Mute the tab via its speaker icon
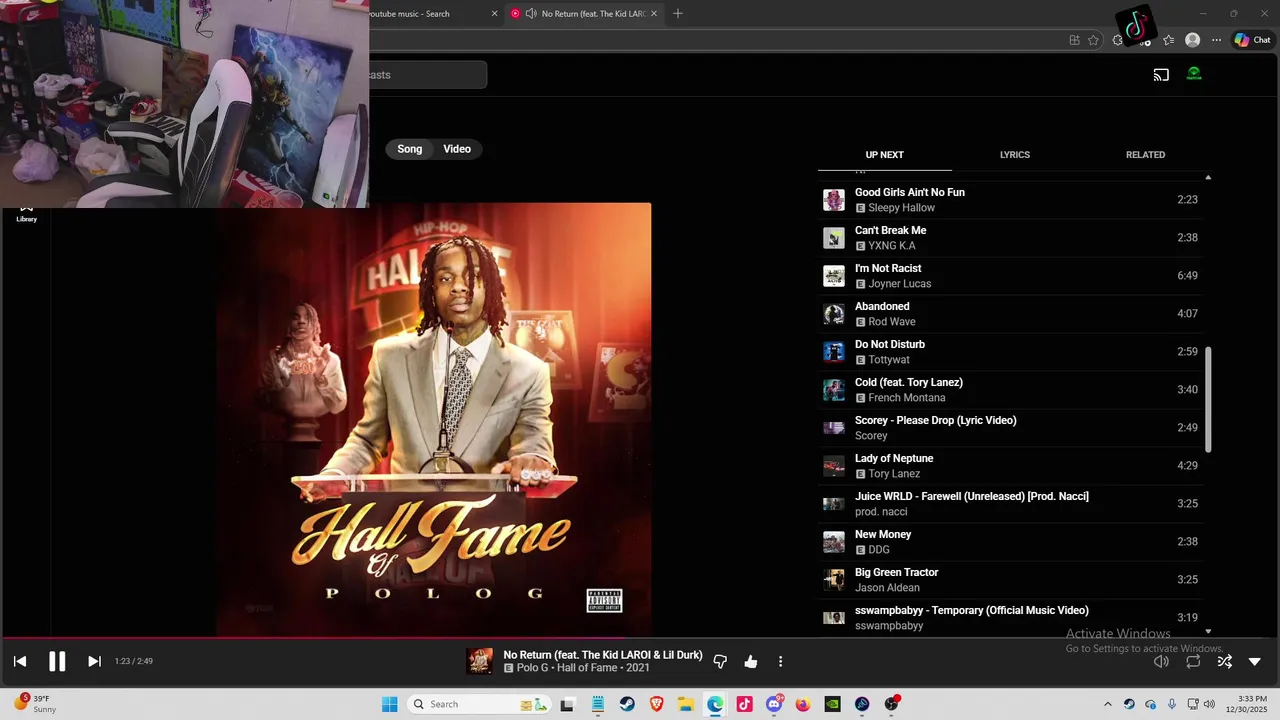Viewport: 1280px width, 720px height. pos(531,14)
